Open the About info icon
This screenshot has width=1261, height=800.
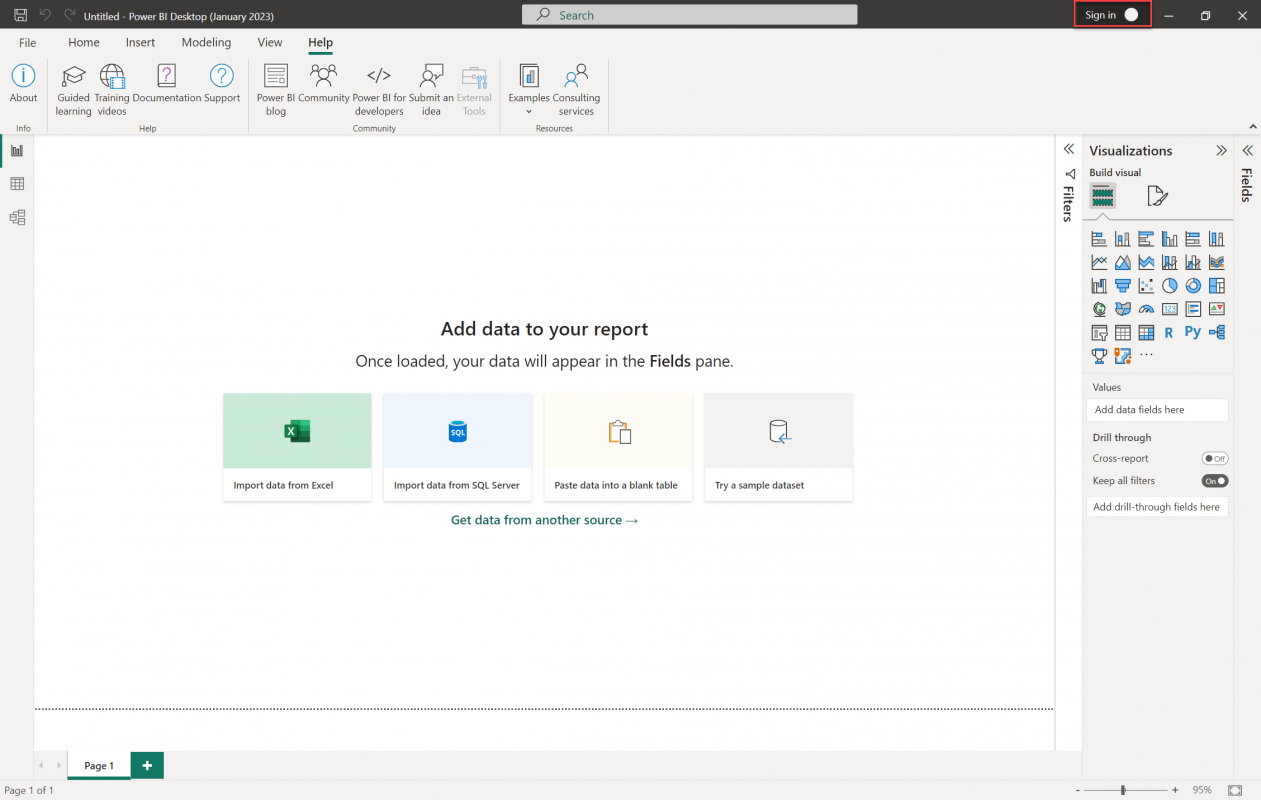tap(23, 84)
